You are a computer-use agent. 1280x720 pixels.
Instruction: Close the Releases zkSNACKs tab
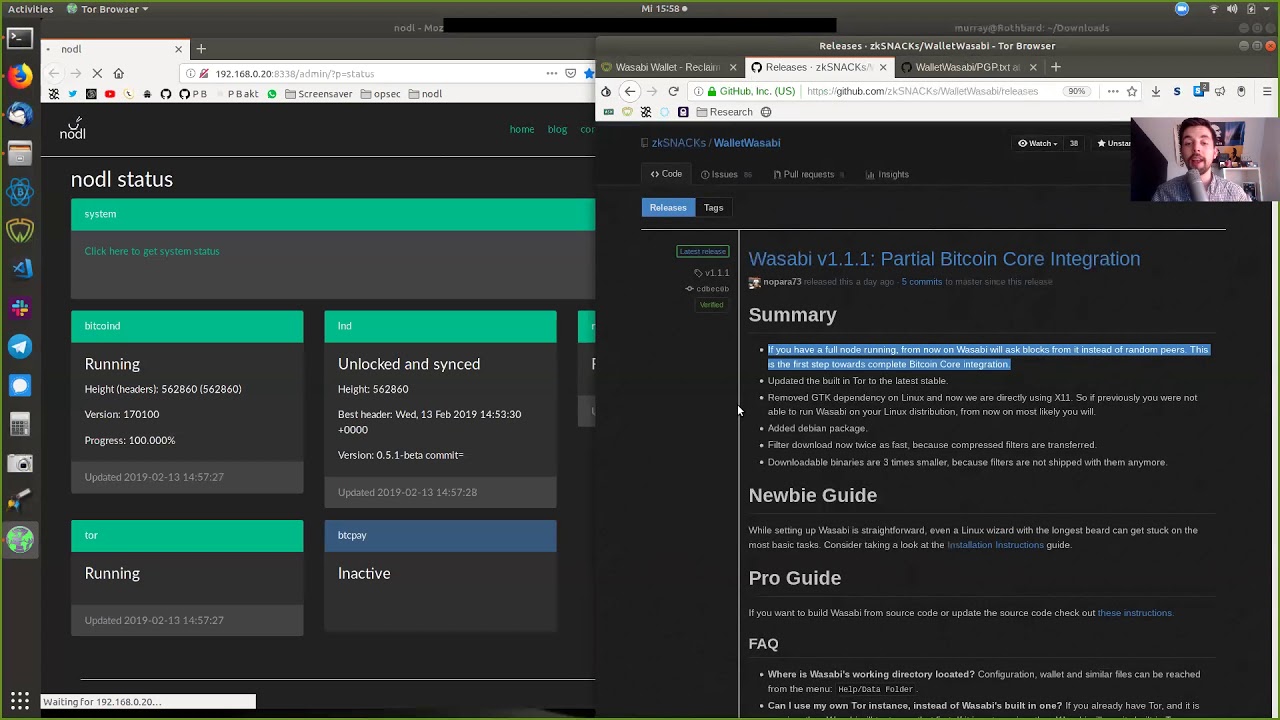click(883, 67)
